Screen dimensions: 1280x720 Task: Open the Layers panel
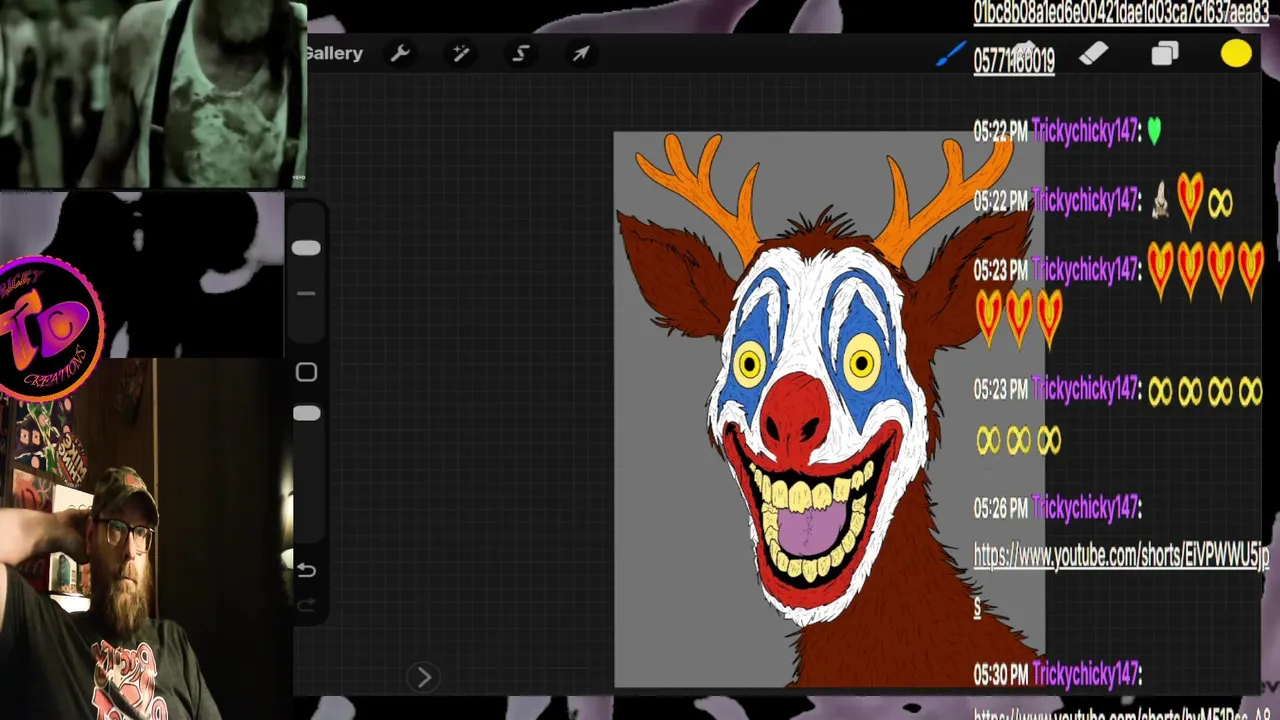point(1165,54)
